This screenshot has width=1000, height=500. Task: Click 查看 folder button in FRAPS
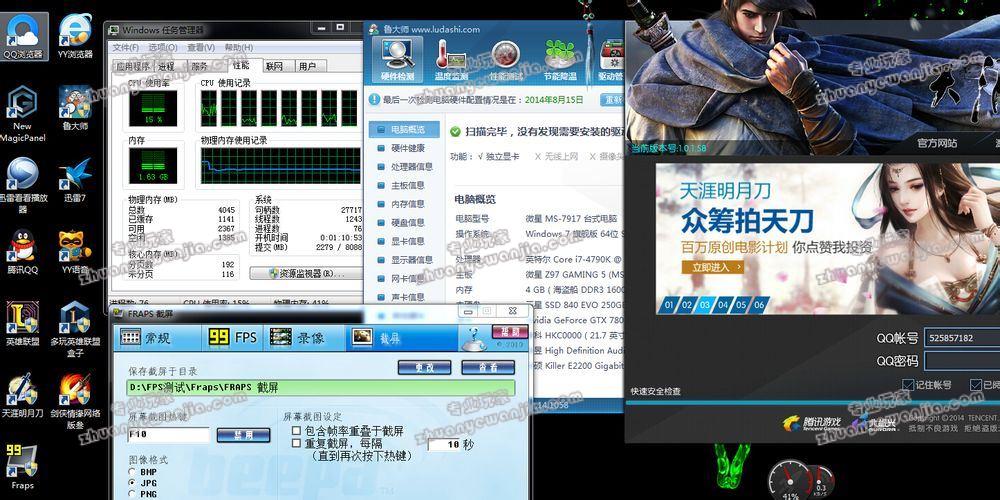pyautogui.click(x=488, y=368)
